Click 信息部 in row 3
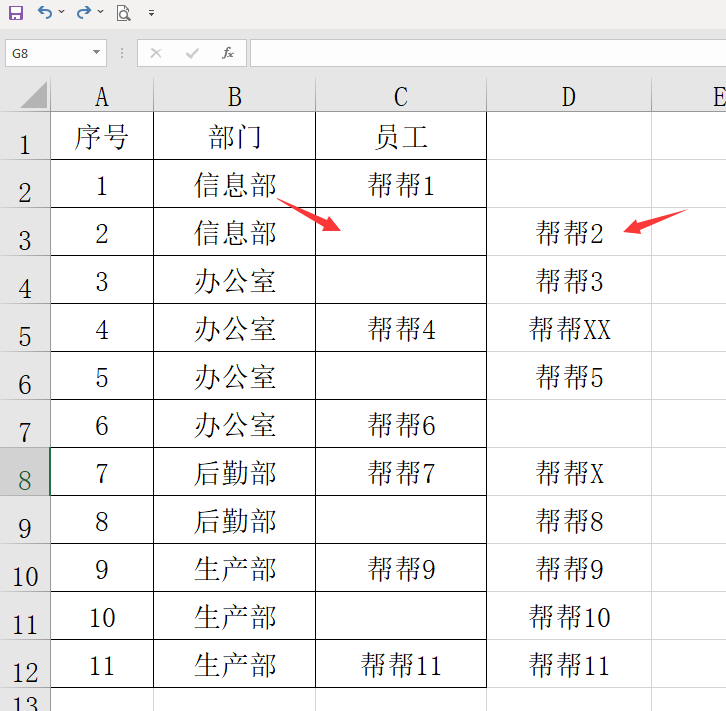This screenshot has height=711, width=726. [x=234, y=232]
